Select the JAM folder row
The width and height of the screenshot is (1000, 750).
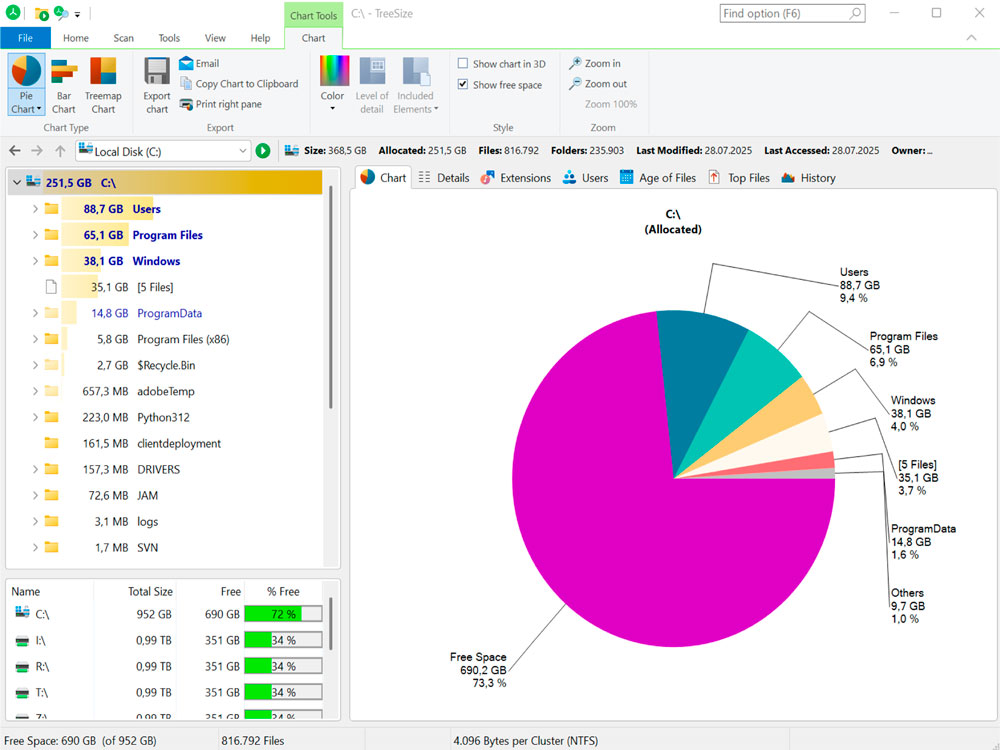166,496
